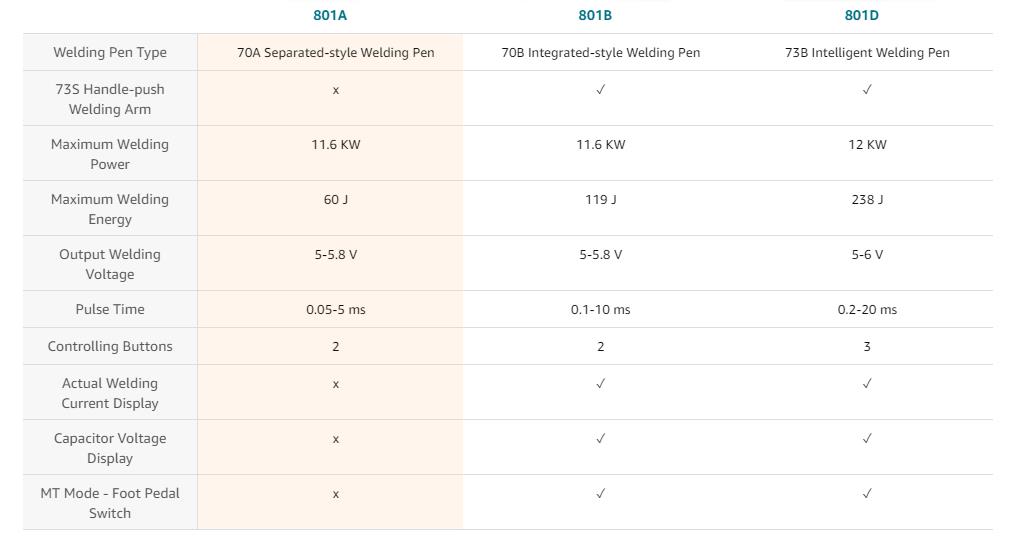1018x546 pixels.
Task: Select the Controlling Buttons row label
Action: click(x=110, y=346)
